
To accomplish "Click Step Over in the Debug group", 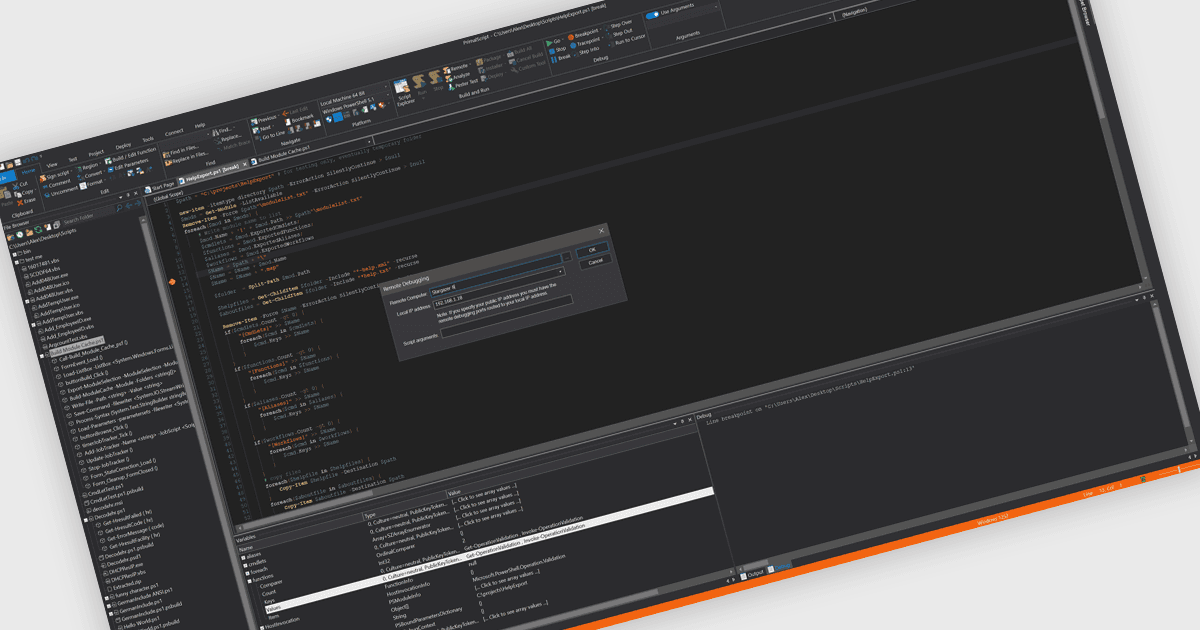I will pos(620,24).
